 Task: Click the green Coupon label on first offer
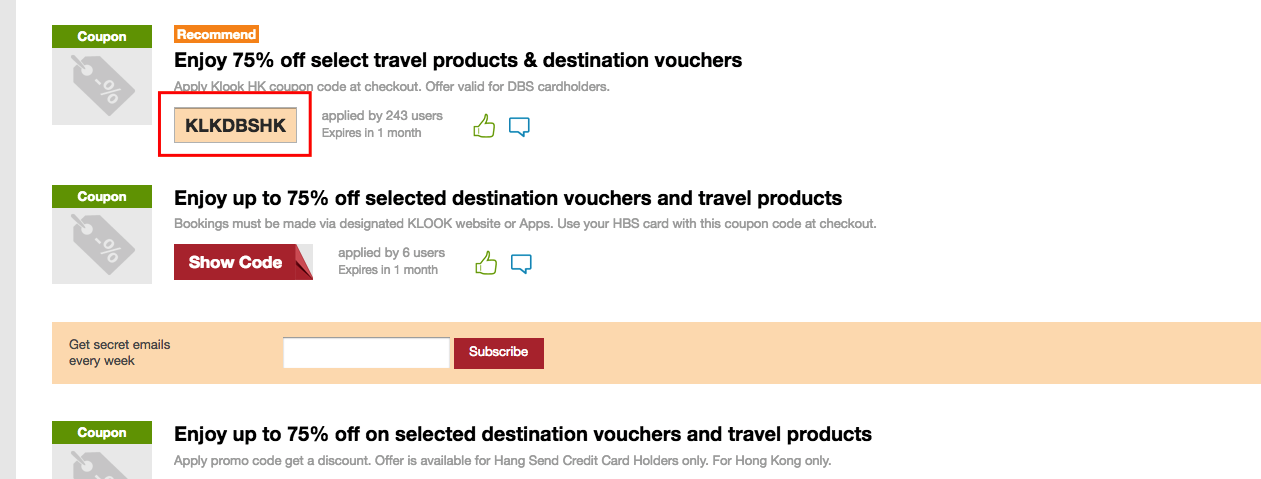[x=102, y=36]
